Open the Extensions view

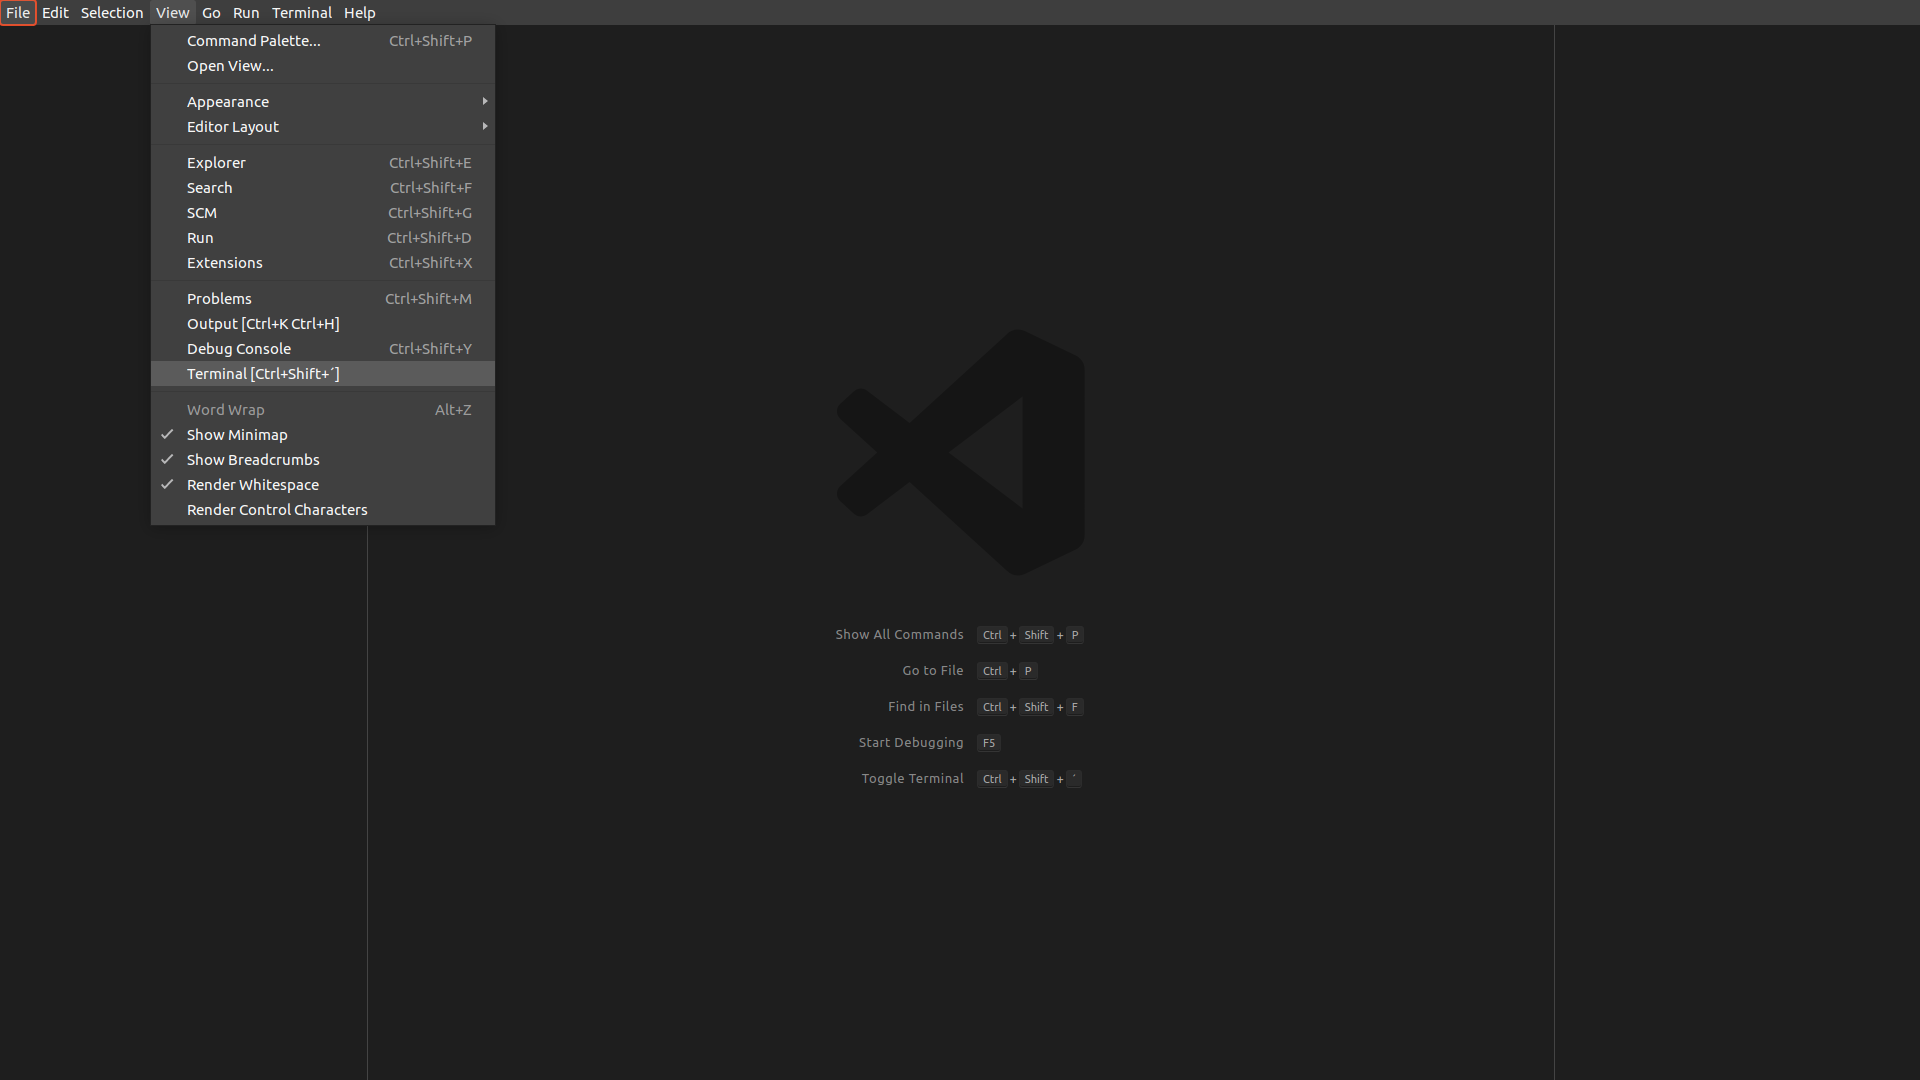224,262
